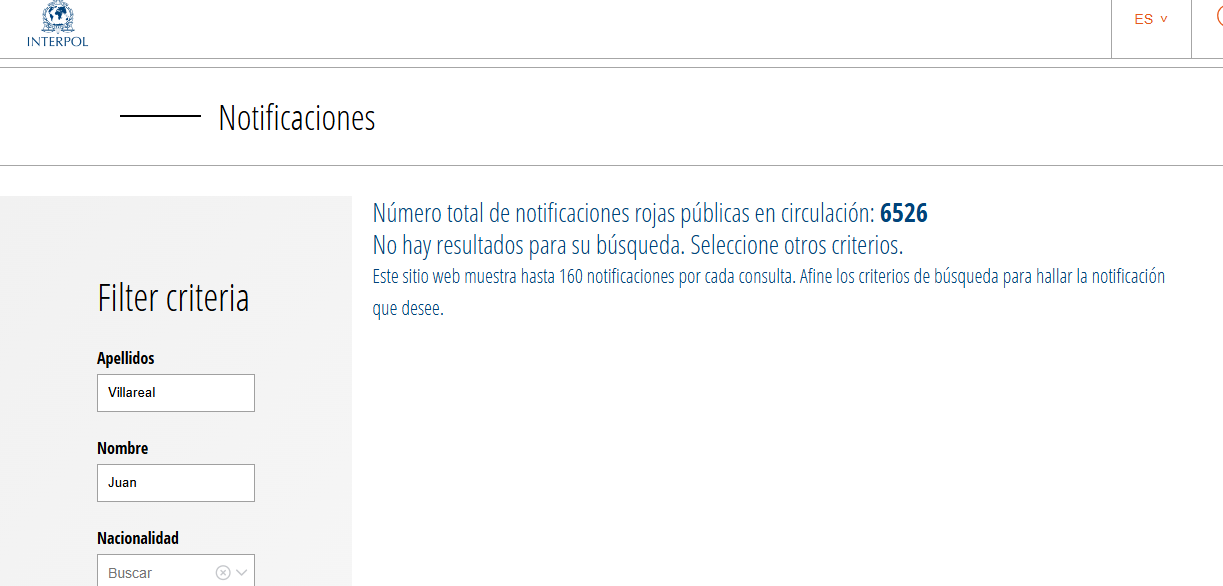Click the Nacionalidad field label
This screenshot has width=1223, height=586.
point(138,538)
